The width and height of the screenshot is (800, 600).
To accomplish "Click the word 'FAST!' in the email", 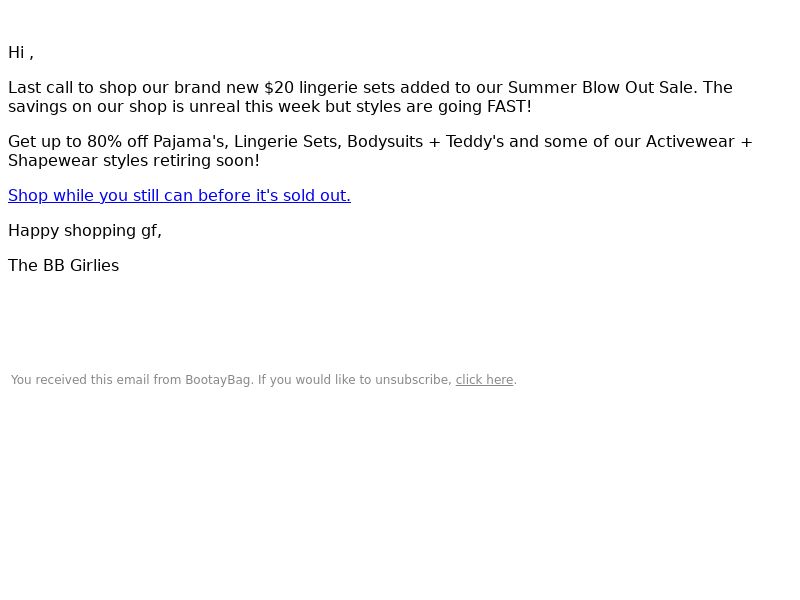I will (509, 107).
